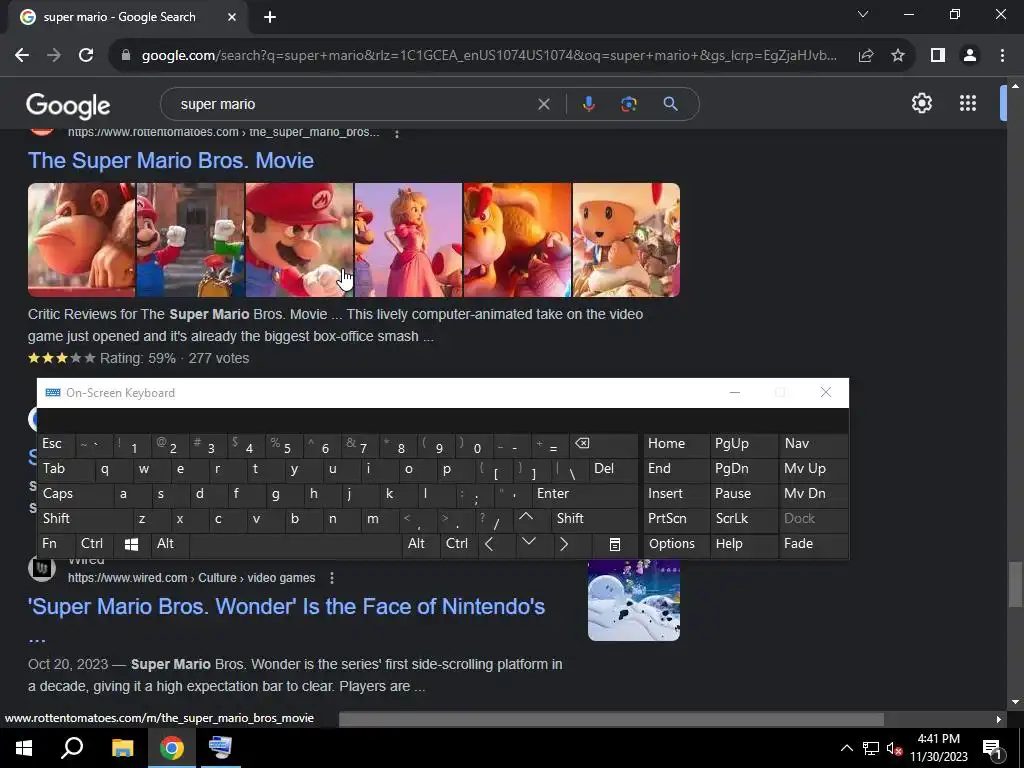Click the Toad movie thumbnail
The width and height of the screenshot is (1024, 768).
(626, 240)
